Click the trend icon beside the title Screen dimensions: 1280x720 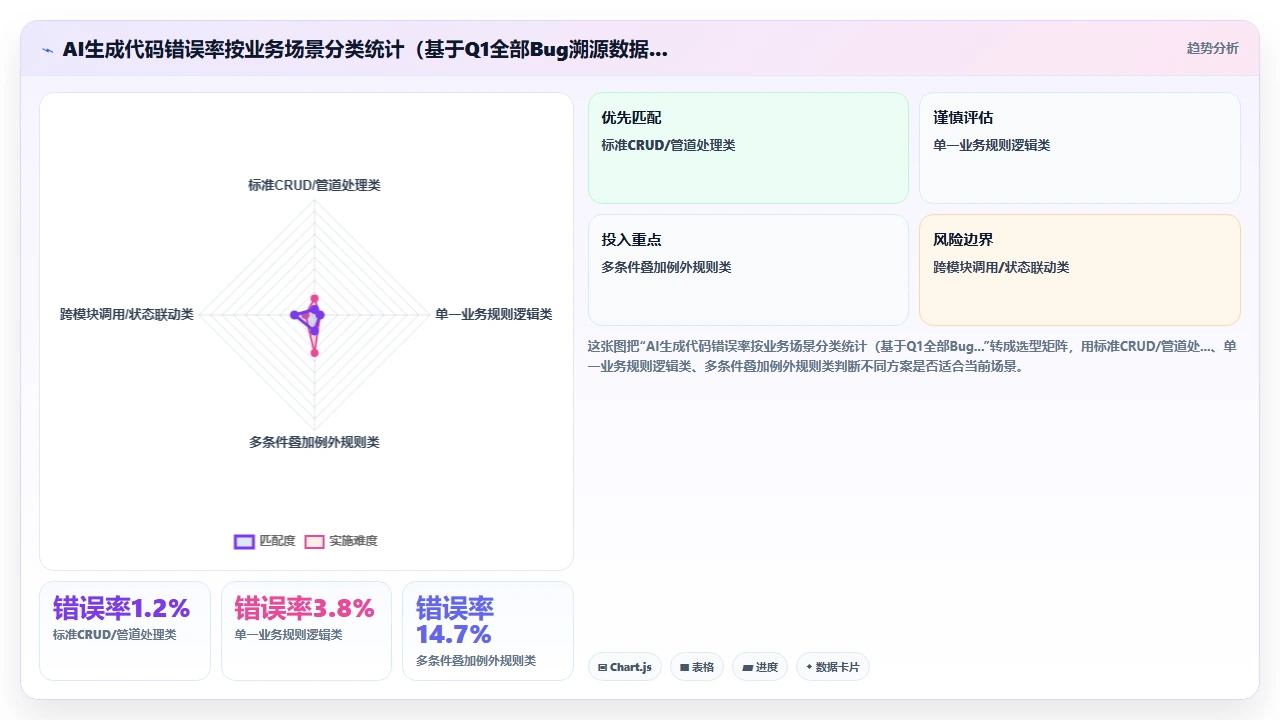tap(47, 50)
